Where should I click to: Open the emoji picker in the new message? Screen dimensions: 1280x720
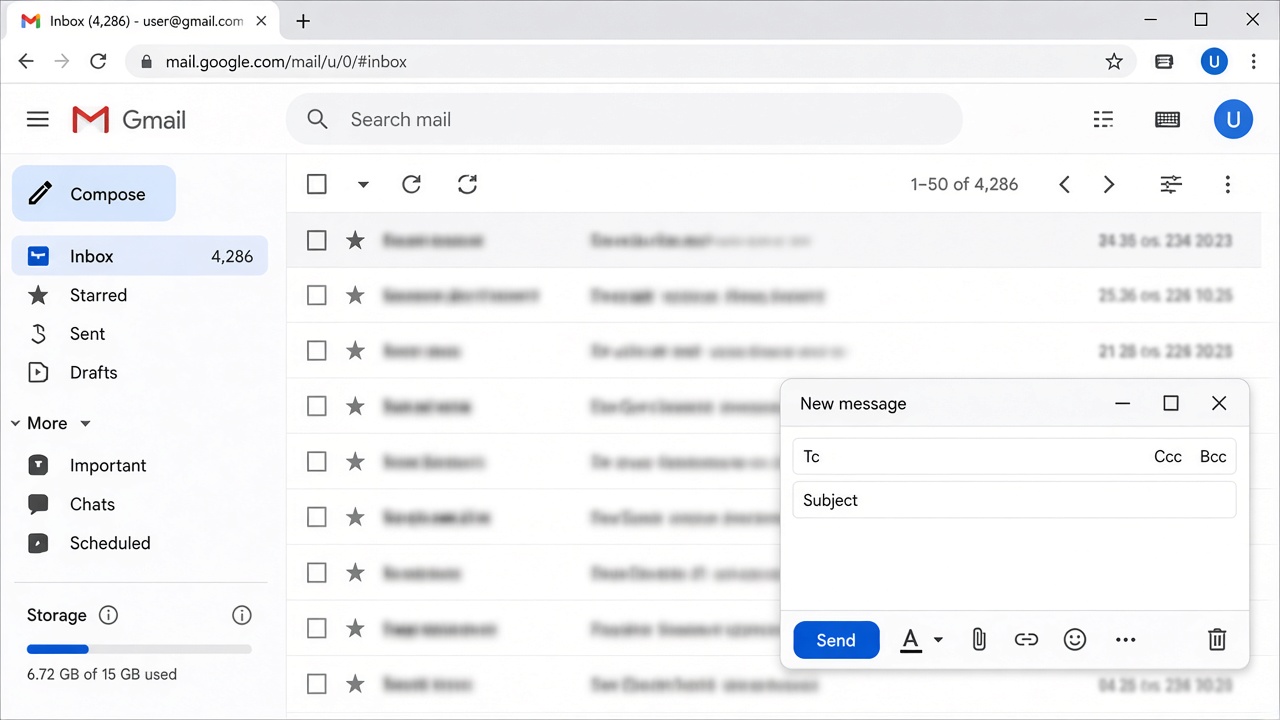(x=1075, y=639)
